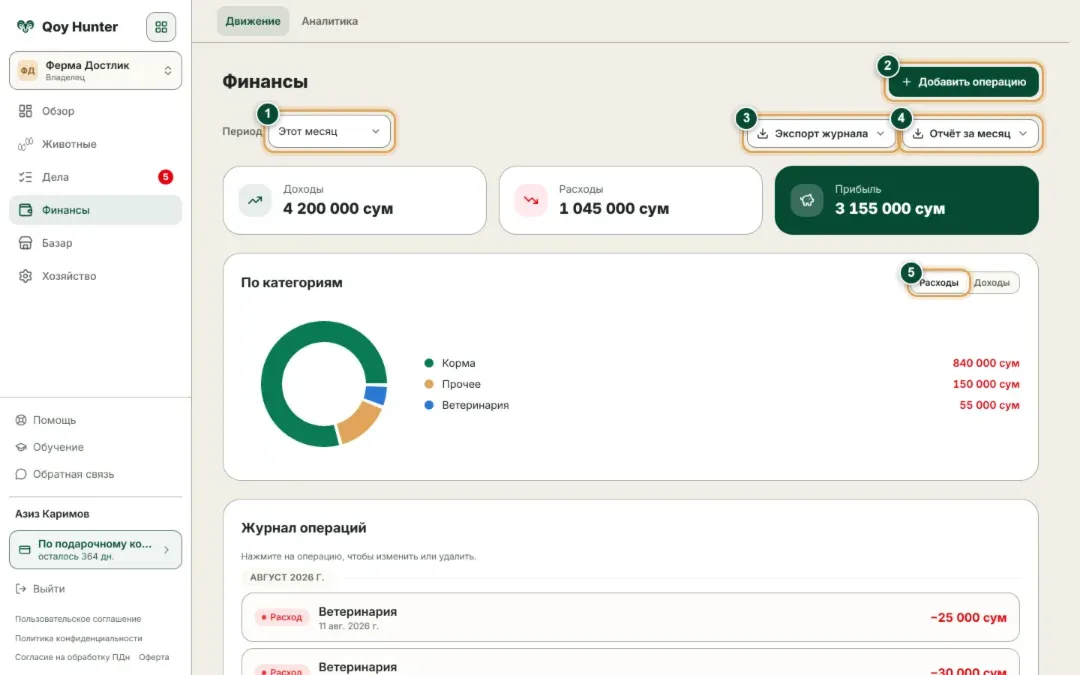Open the grid apps button beside Qoy Hunter

click(161, 27)
